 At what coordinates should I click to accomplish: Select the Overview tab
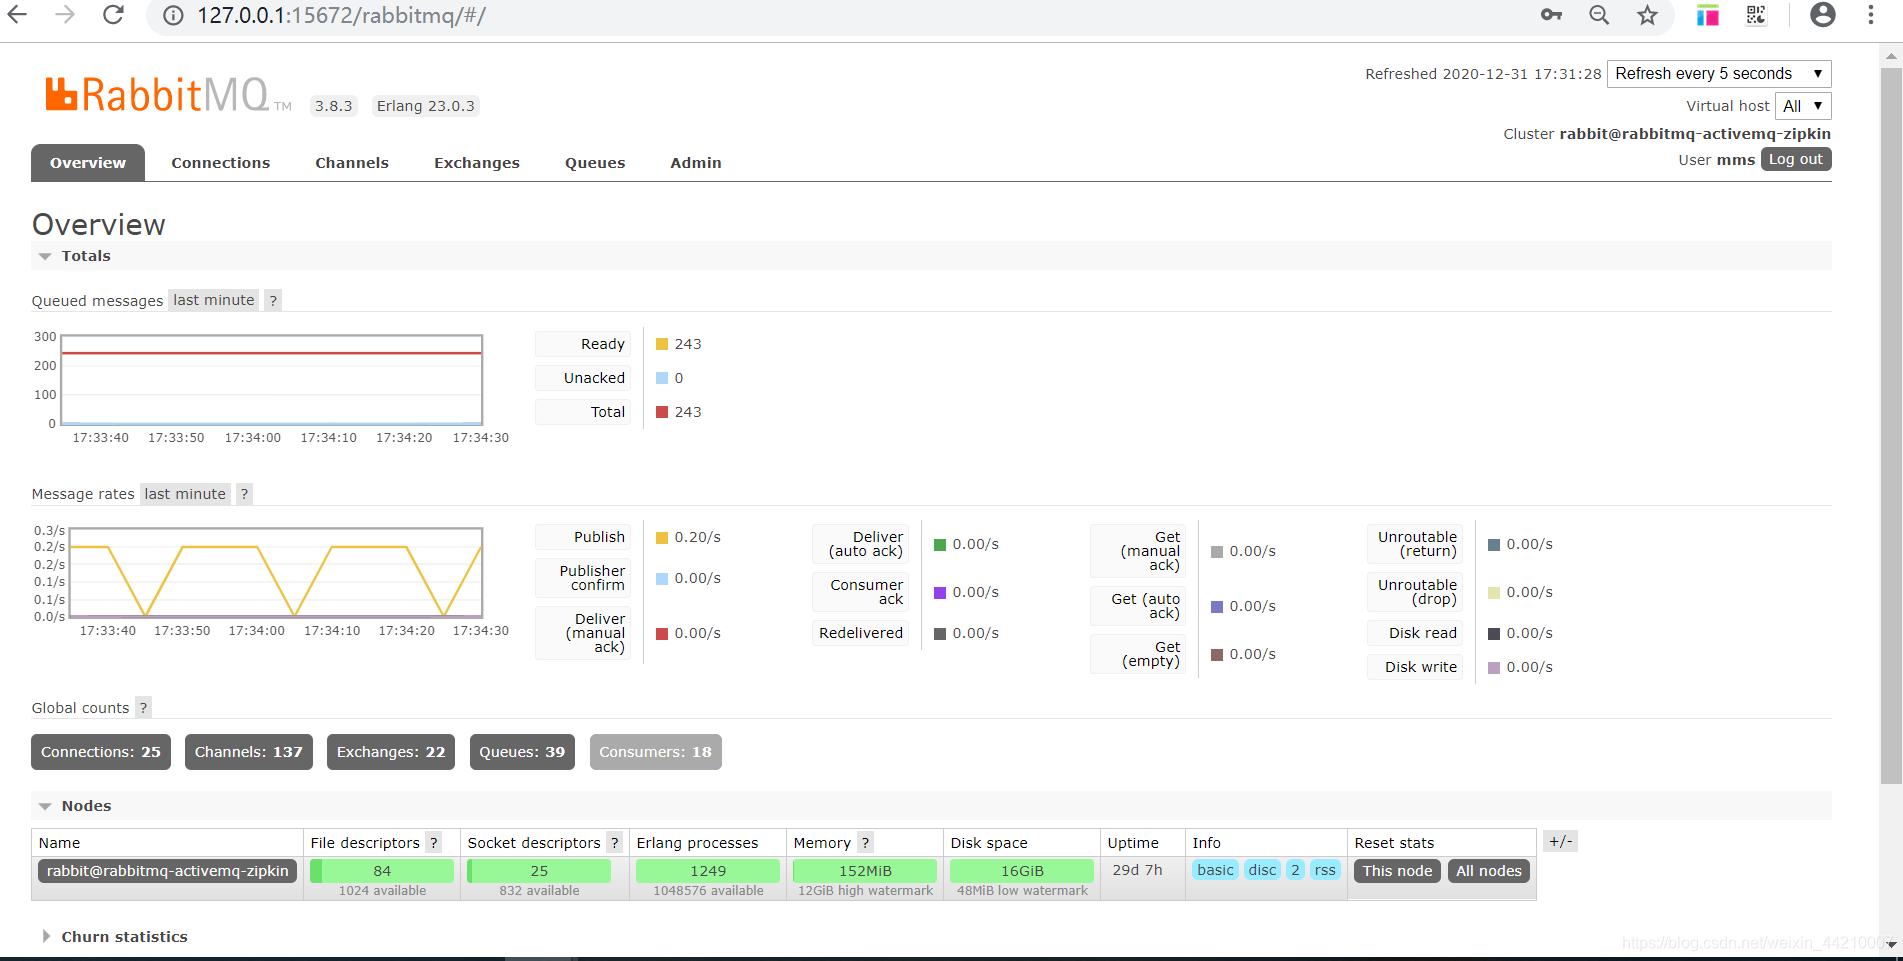88,163
